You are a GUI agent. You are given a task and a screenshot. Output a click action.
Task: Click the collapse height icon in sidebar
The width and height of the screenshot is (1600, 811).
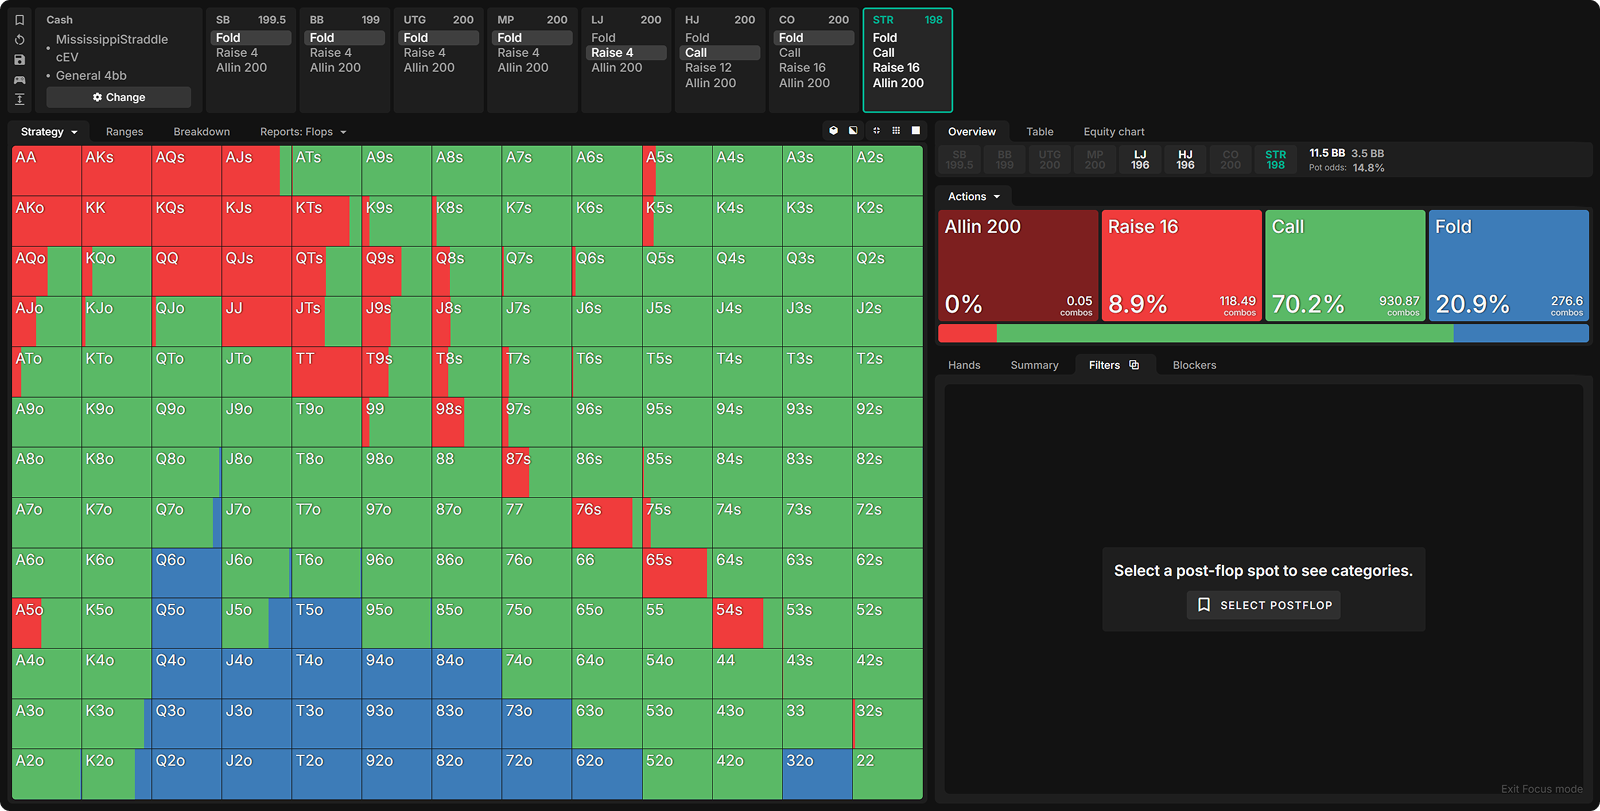[19, 99]
